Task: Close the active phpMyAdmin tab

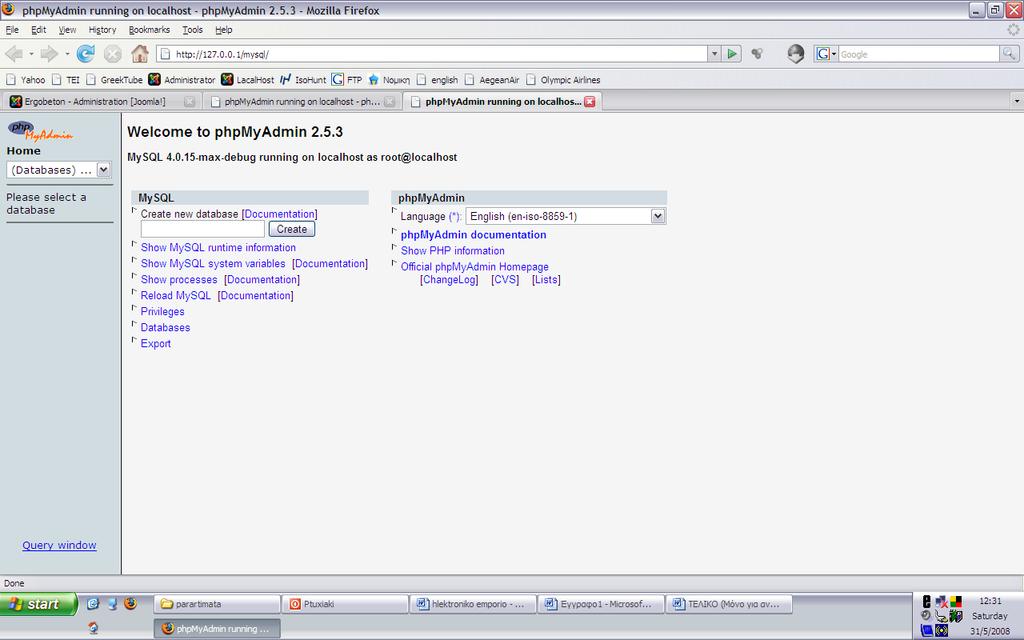Action: (x=590, y=102)
